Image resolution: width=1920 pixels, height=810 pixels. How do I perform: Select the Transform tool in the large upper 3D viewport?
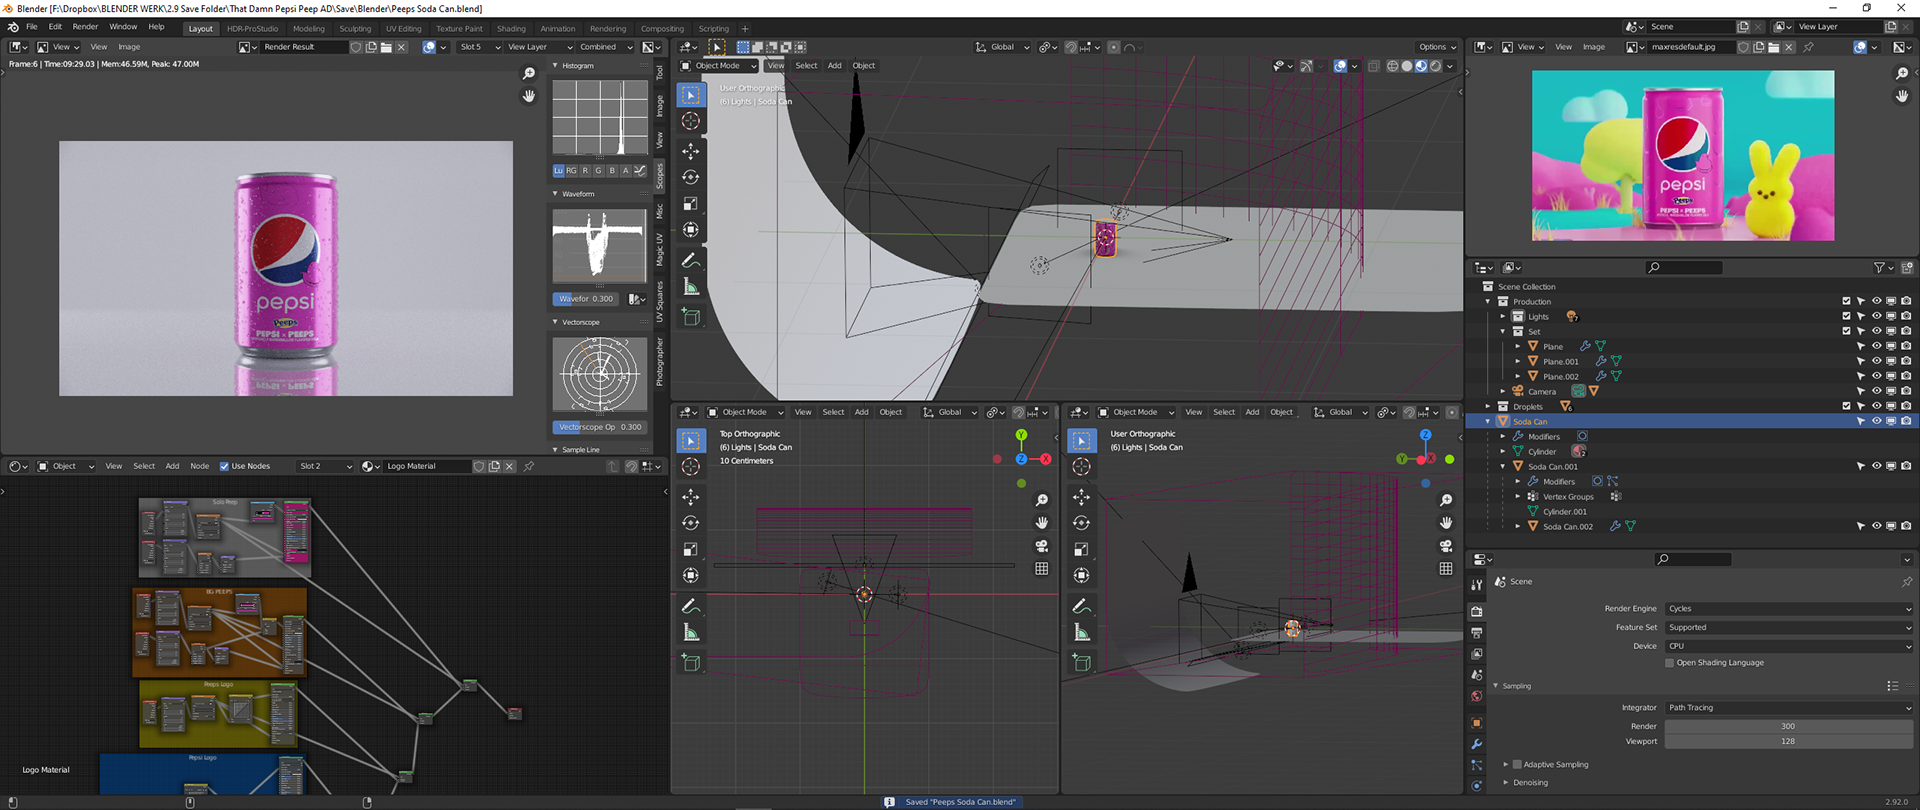691,229
